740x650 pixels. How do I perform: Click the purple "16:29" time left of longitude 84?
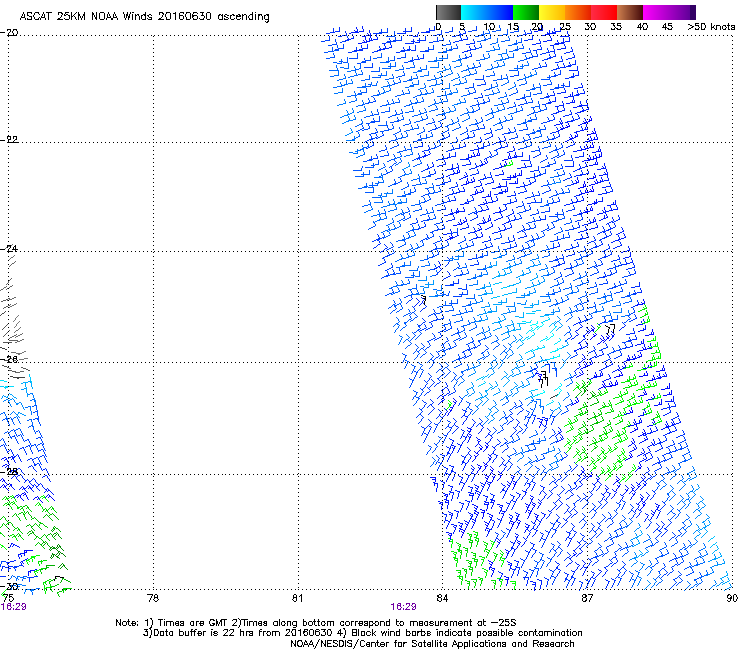coord(404,607)
